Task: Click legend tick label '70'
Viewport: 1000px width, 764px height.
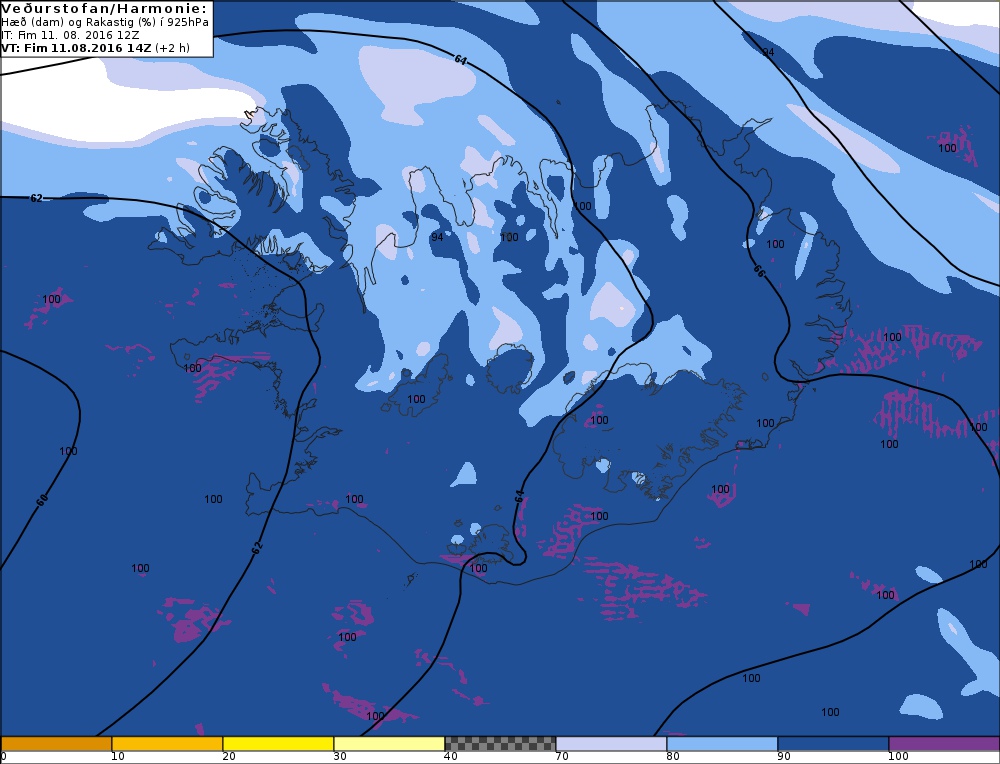Action: click(562, 757)
